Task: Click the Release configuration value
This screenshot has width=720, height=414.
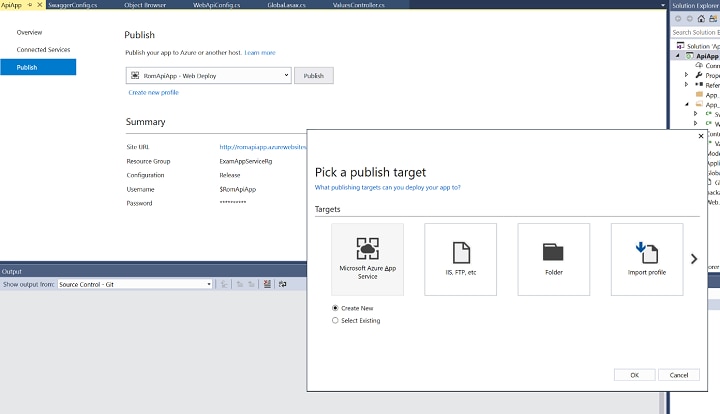Action: pos(230,175)
